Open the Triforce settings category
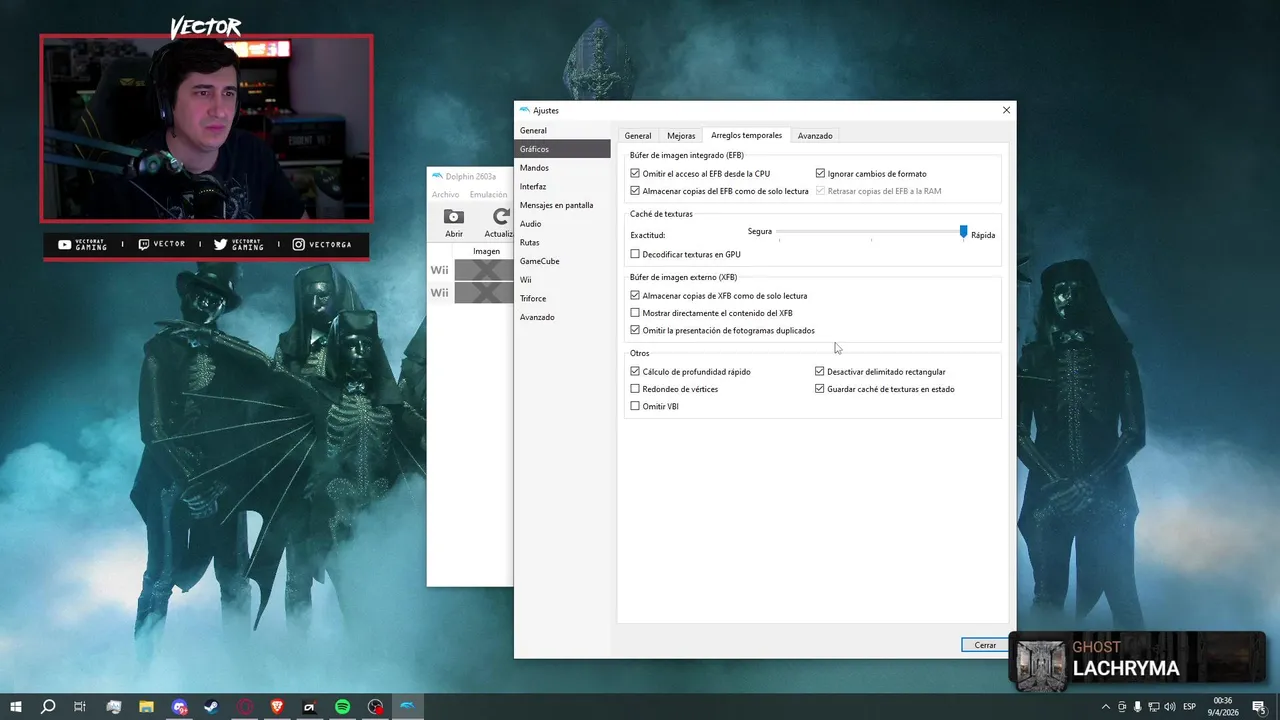 (x=562, y=299)
